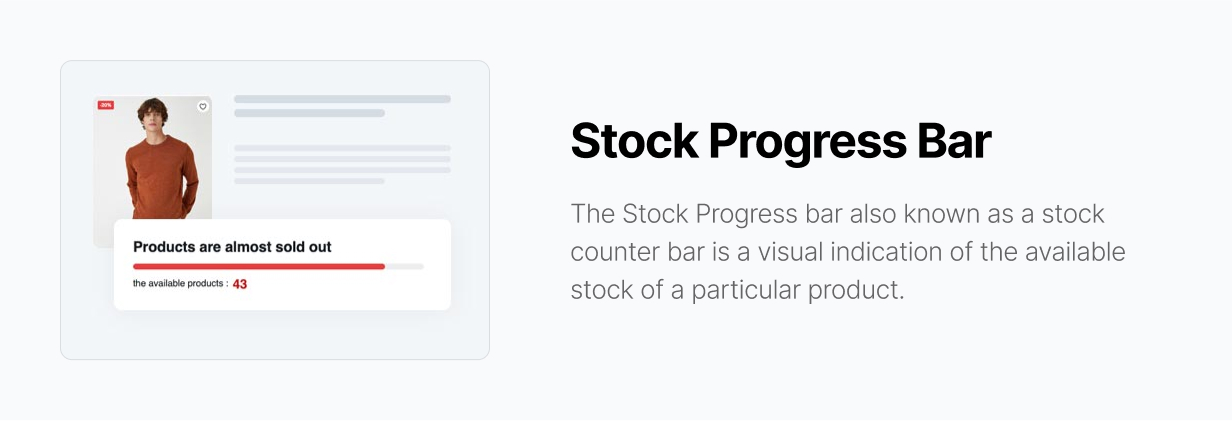Click the red -20% discount badge
Viewport: 1232px width, 421px height.
tap(105, 105)
